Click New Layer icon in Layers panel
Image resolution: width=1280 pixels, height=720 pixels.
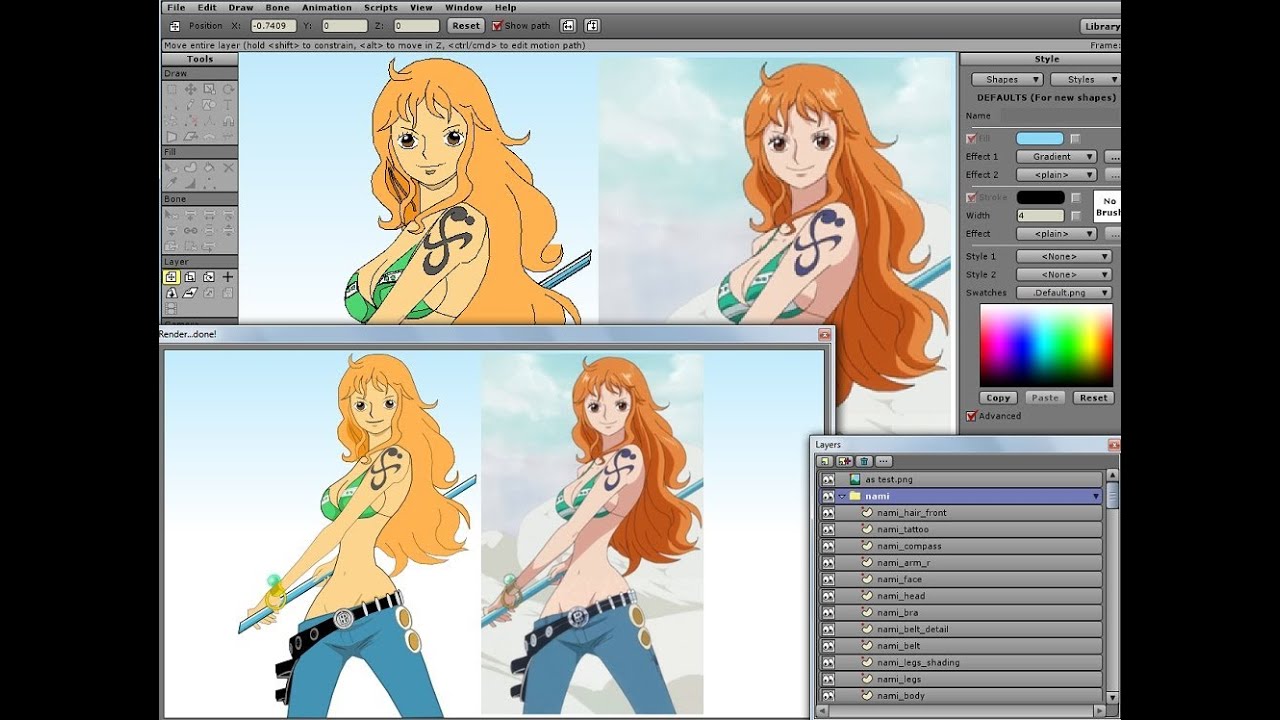(x=825, y=461)
